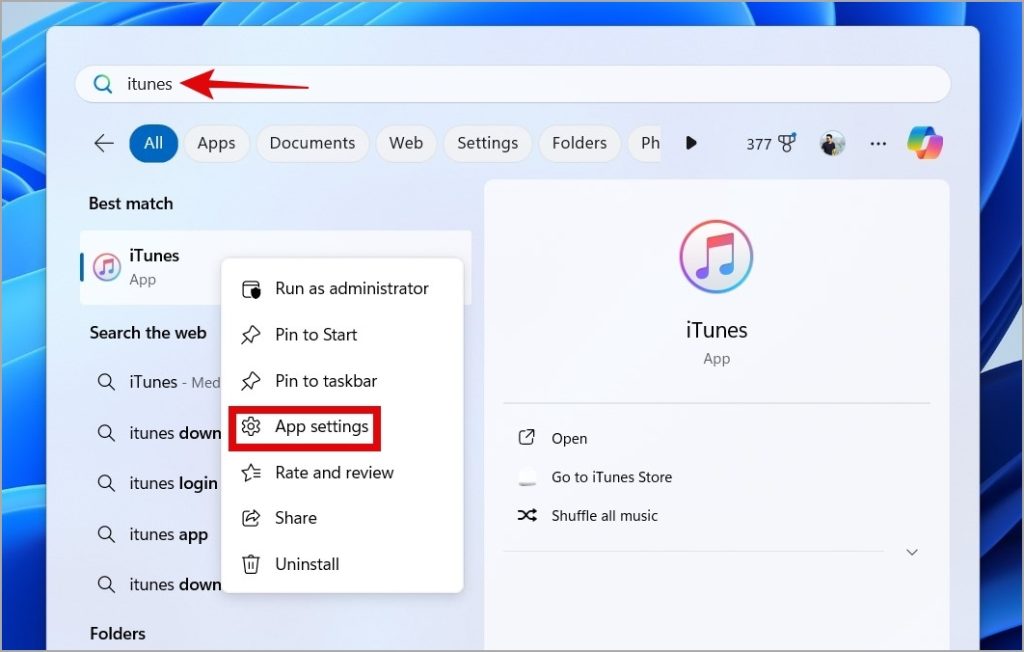Click the magnifier beside itunes app

pyautogui.click(x=106, y=534)
